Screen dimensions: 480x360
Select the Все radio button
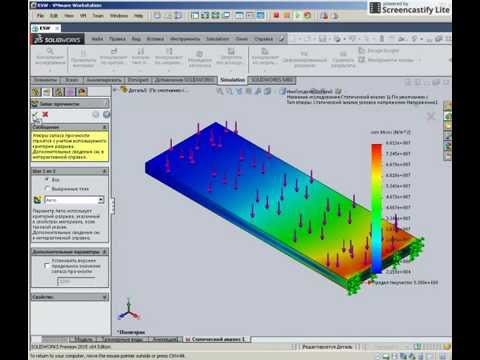(x=47, y=179)
